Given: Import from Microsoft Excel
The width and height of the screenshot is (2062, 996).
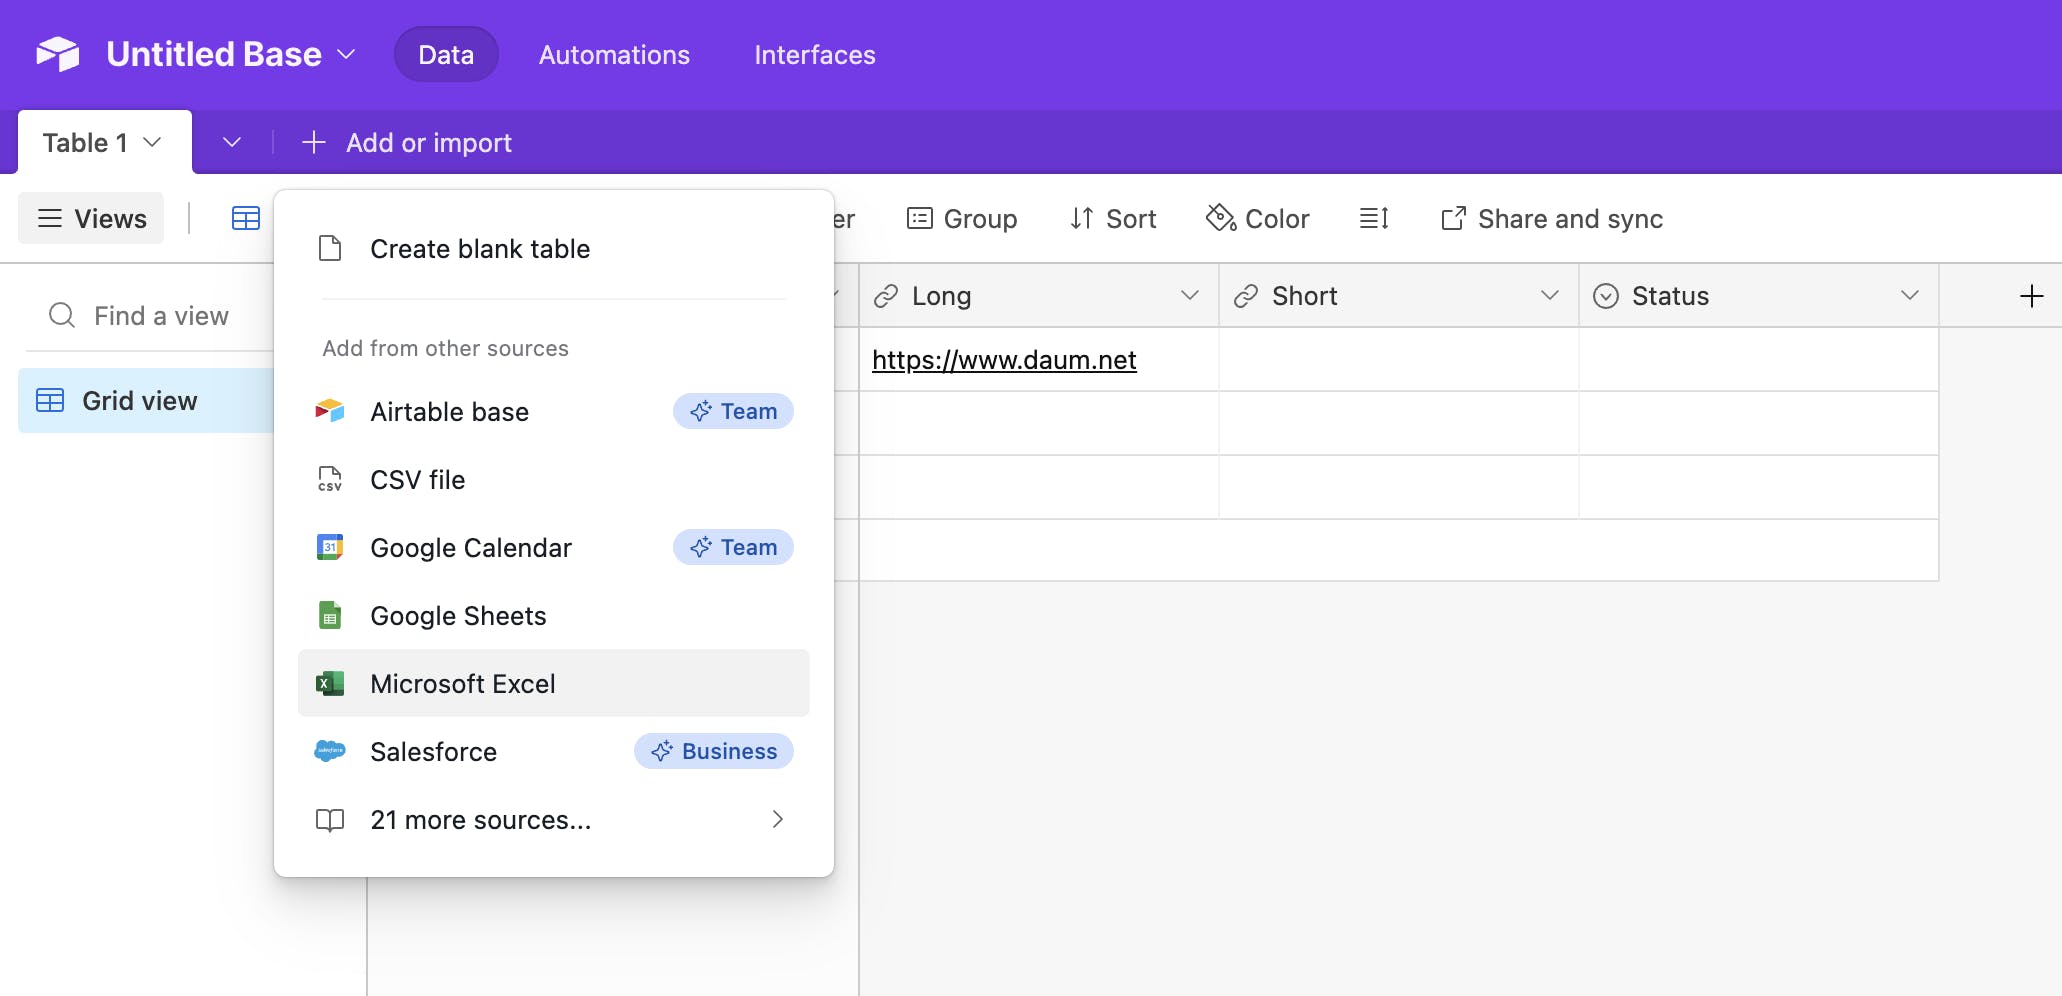Looking at the screenshot, I should 554,684.
